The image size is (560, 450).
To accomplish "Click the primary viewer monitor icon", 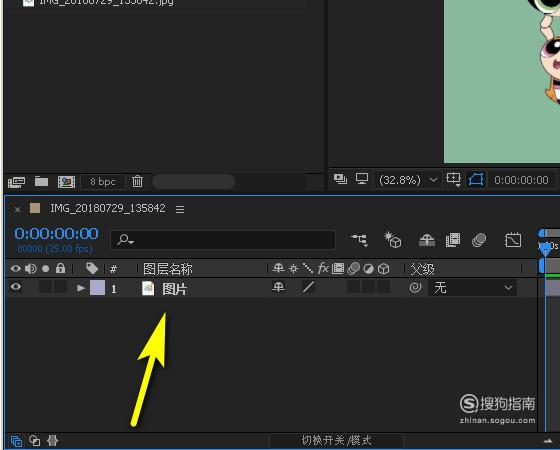I will (x=362, y=179).
